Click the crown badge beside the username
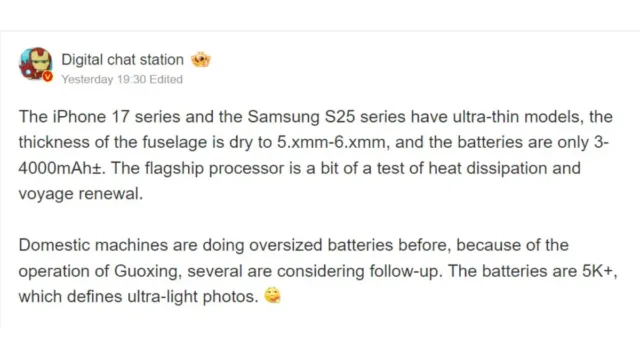Screen dimensions: 640x360 coord(200,60)
